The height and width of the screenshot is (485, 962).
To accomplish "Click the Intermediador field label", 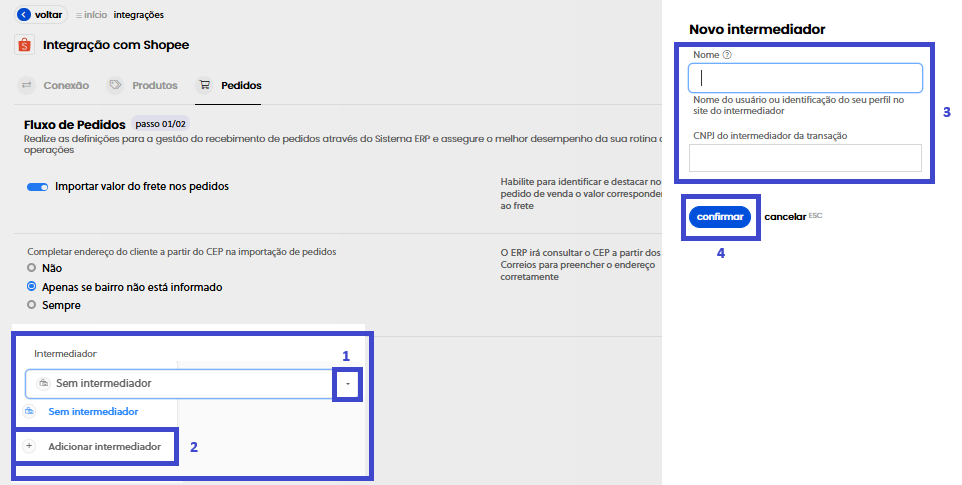I will pyautogui.click(x=65, y=354).
